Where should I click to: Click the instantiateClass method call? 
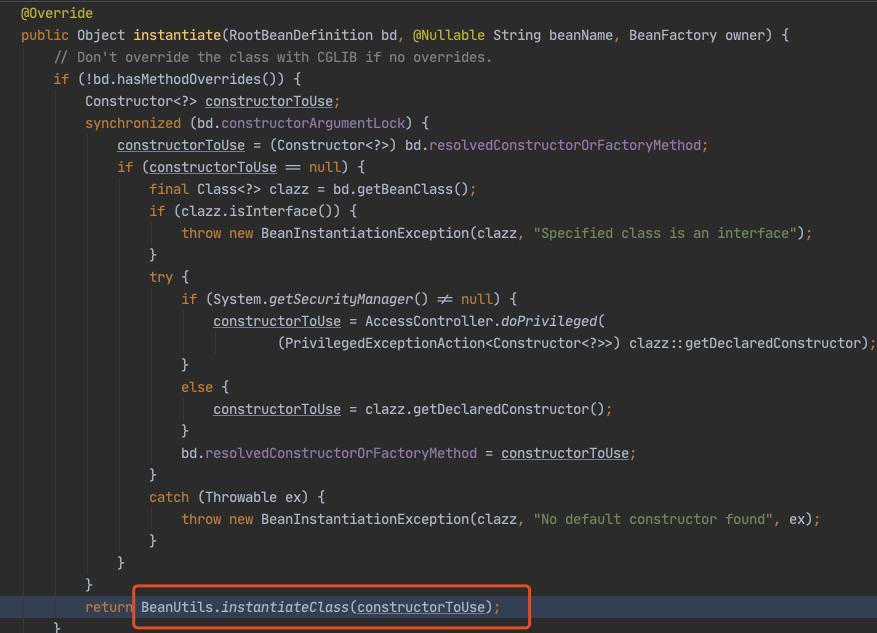(x=285, y=607)
